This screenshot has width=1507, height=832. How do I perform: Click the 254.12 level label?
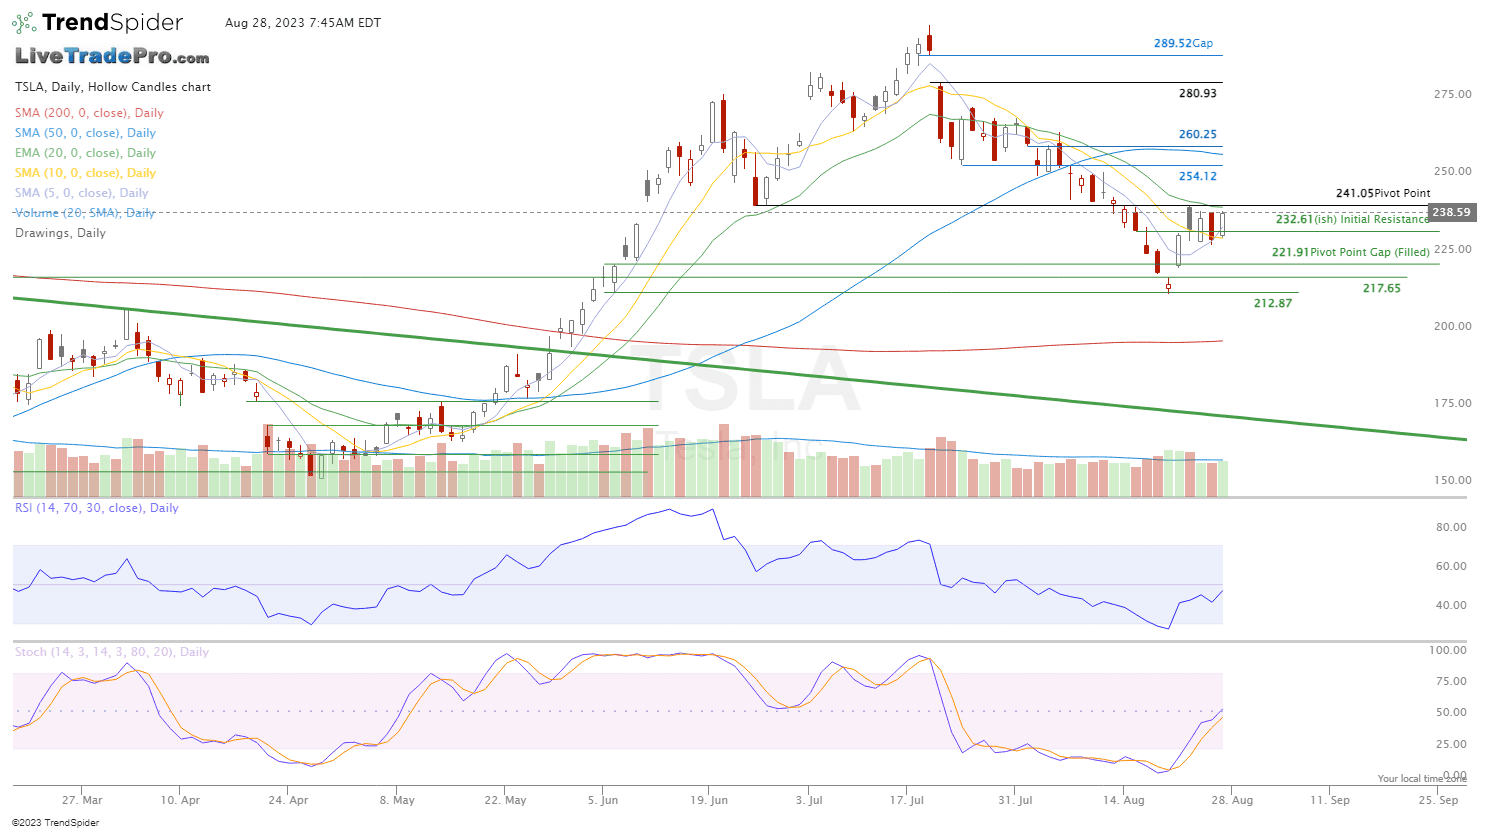1198,176
